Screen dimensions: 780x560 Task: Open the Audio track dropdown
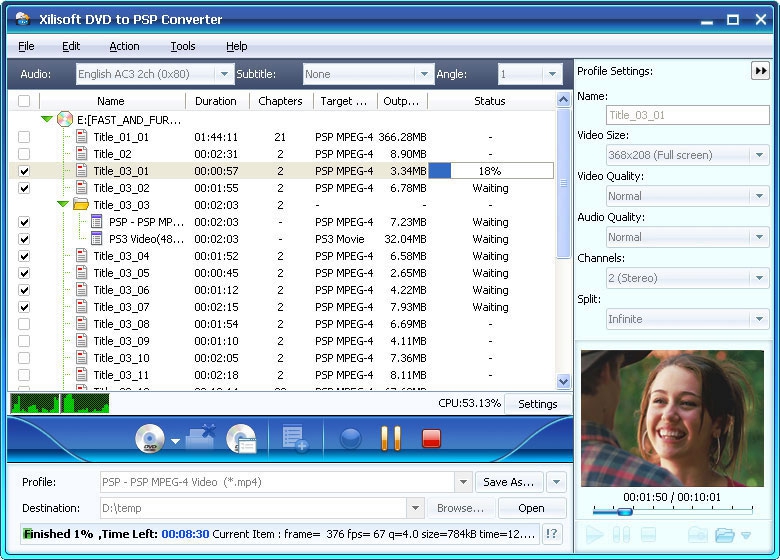[225, 74]
